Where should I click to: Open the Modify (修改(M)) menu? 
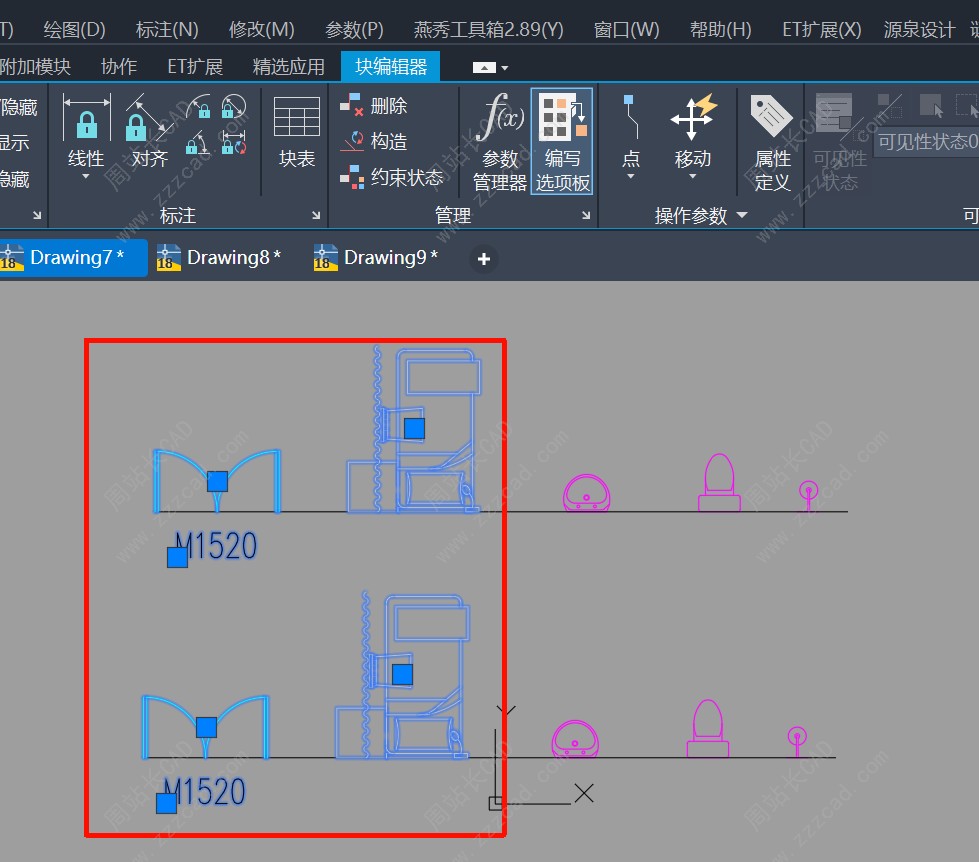pyautogui.click(x=261, y=29)
